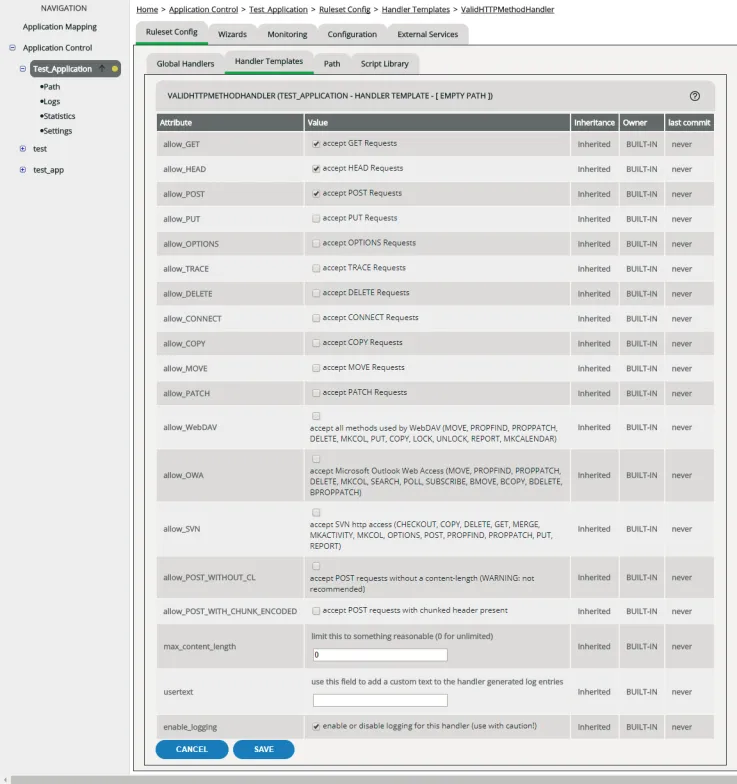Image resolution: width=737 pixels, height=784 pixels.
Task: Click the allow_GET attribute cell
Action: point(230,144)
